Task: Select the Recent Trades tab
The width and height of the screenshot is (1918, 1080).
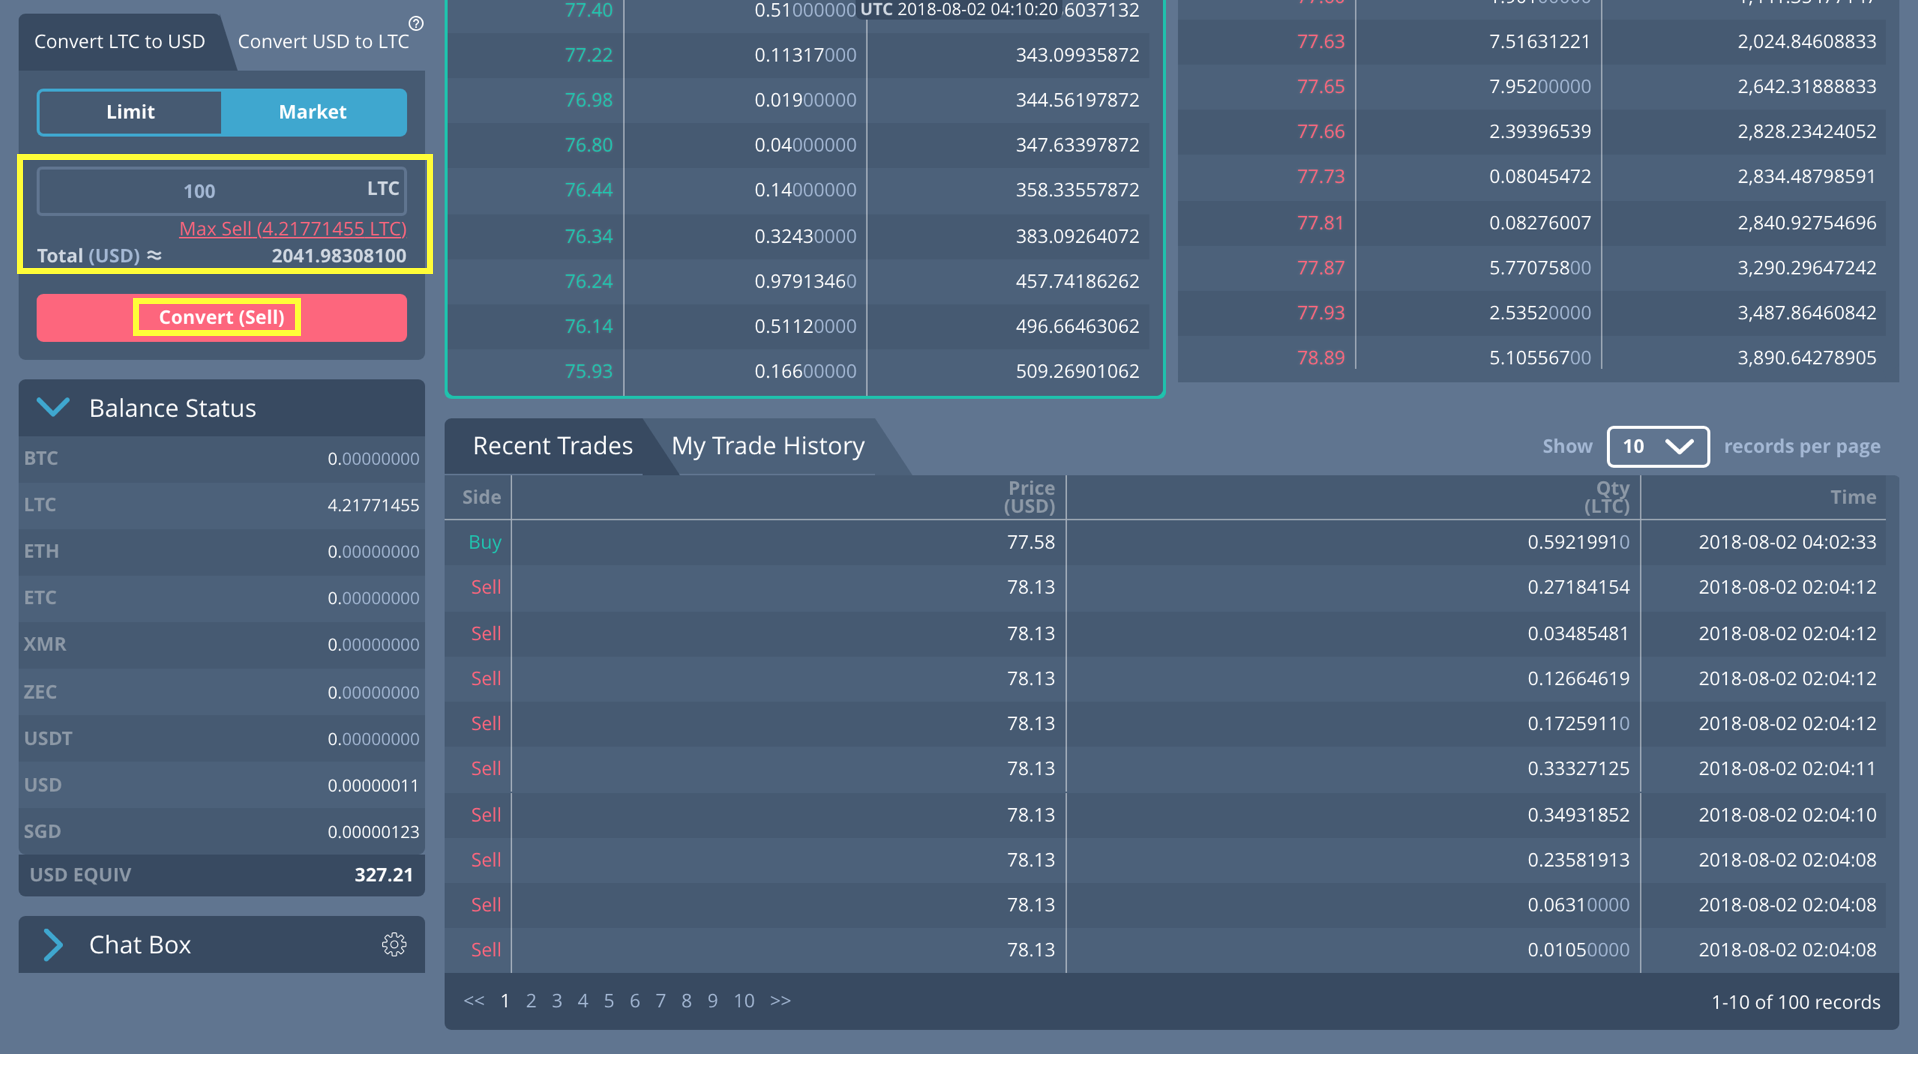Action: point(552,446)
